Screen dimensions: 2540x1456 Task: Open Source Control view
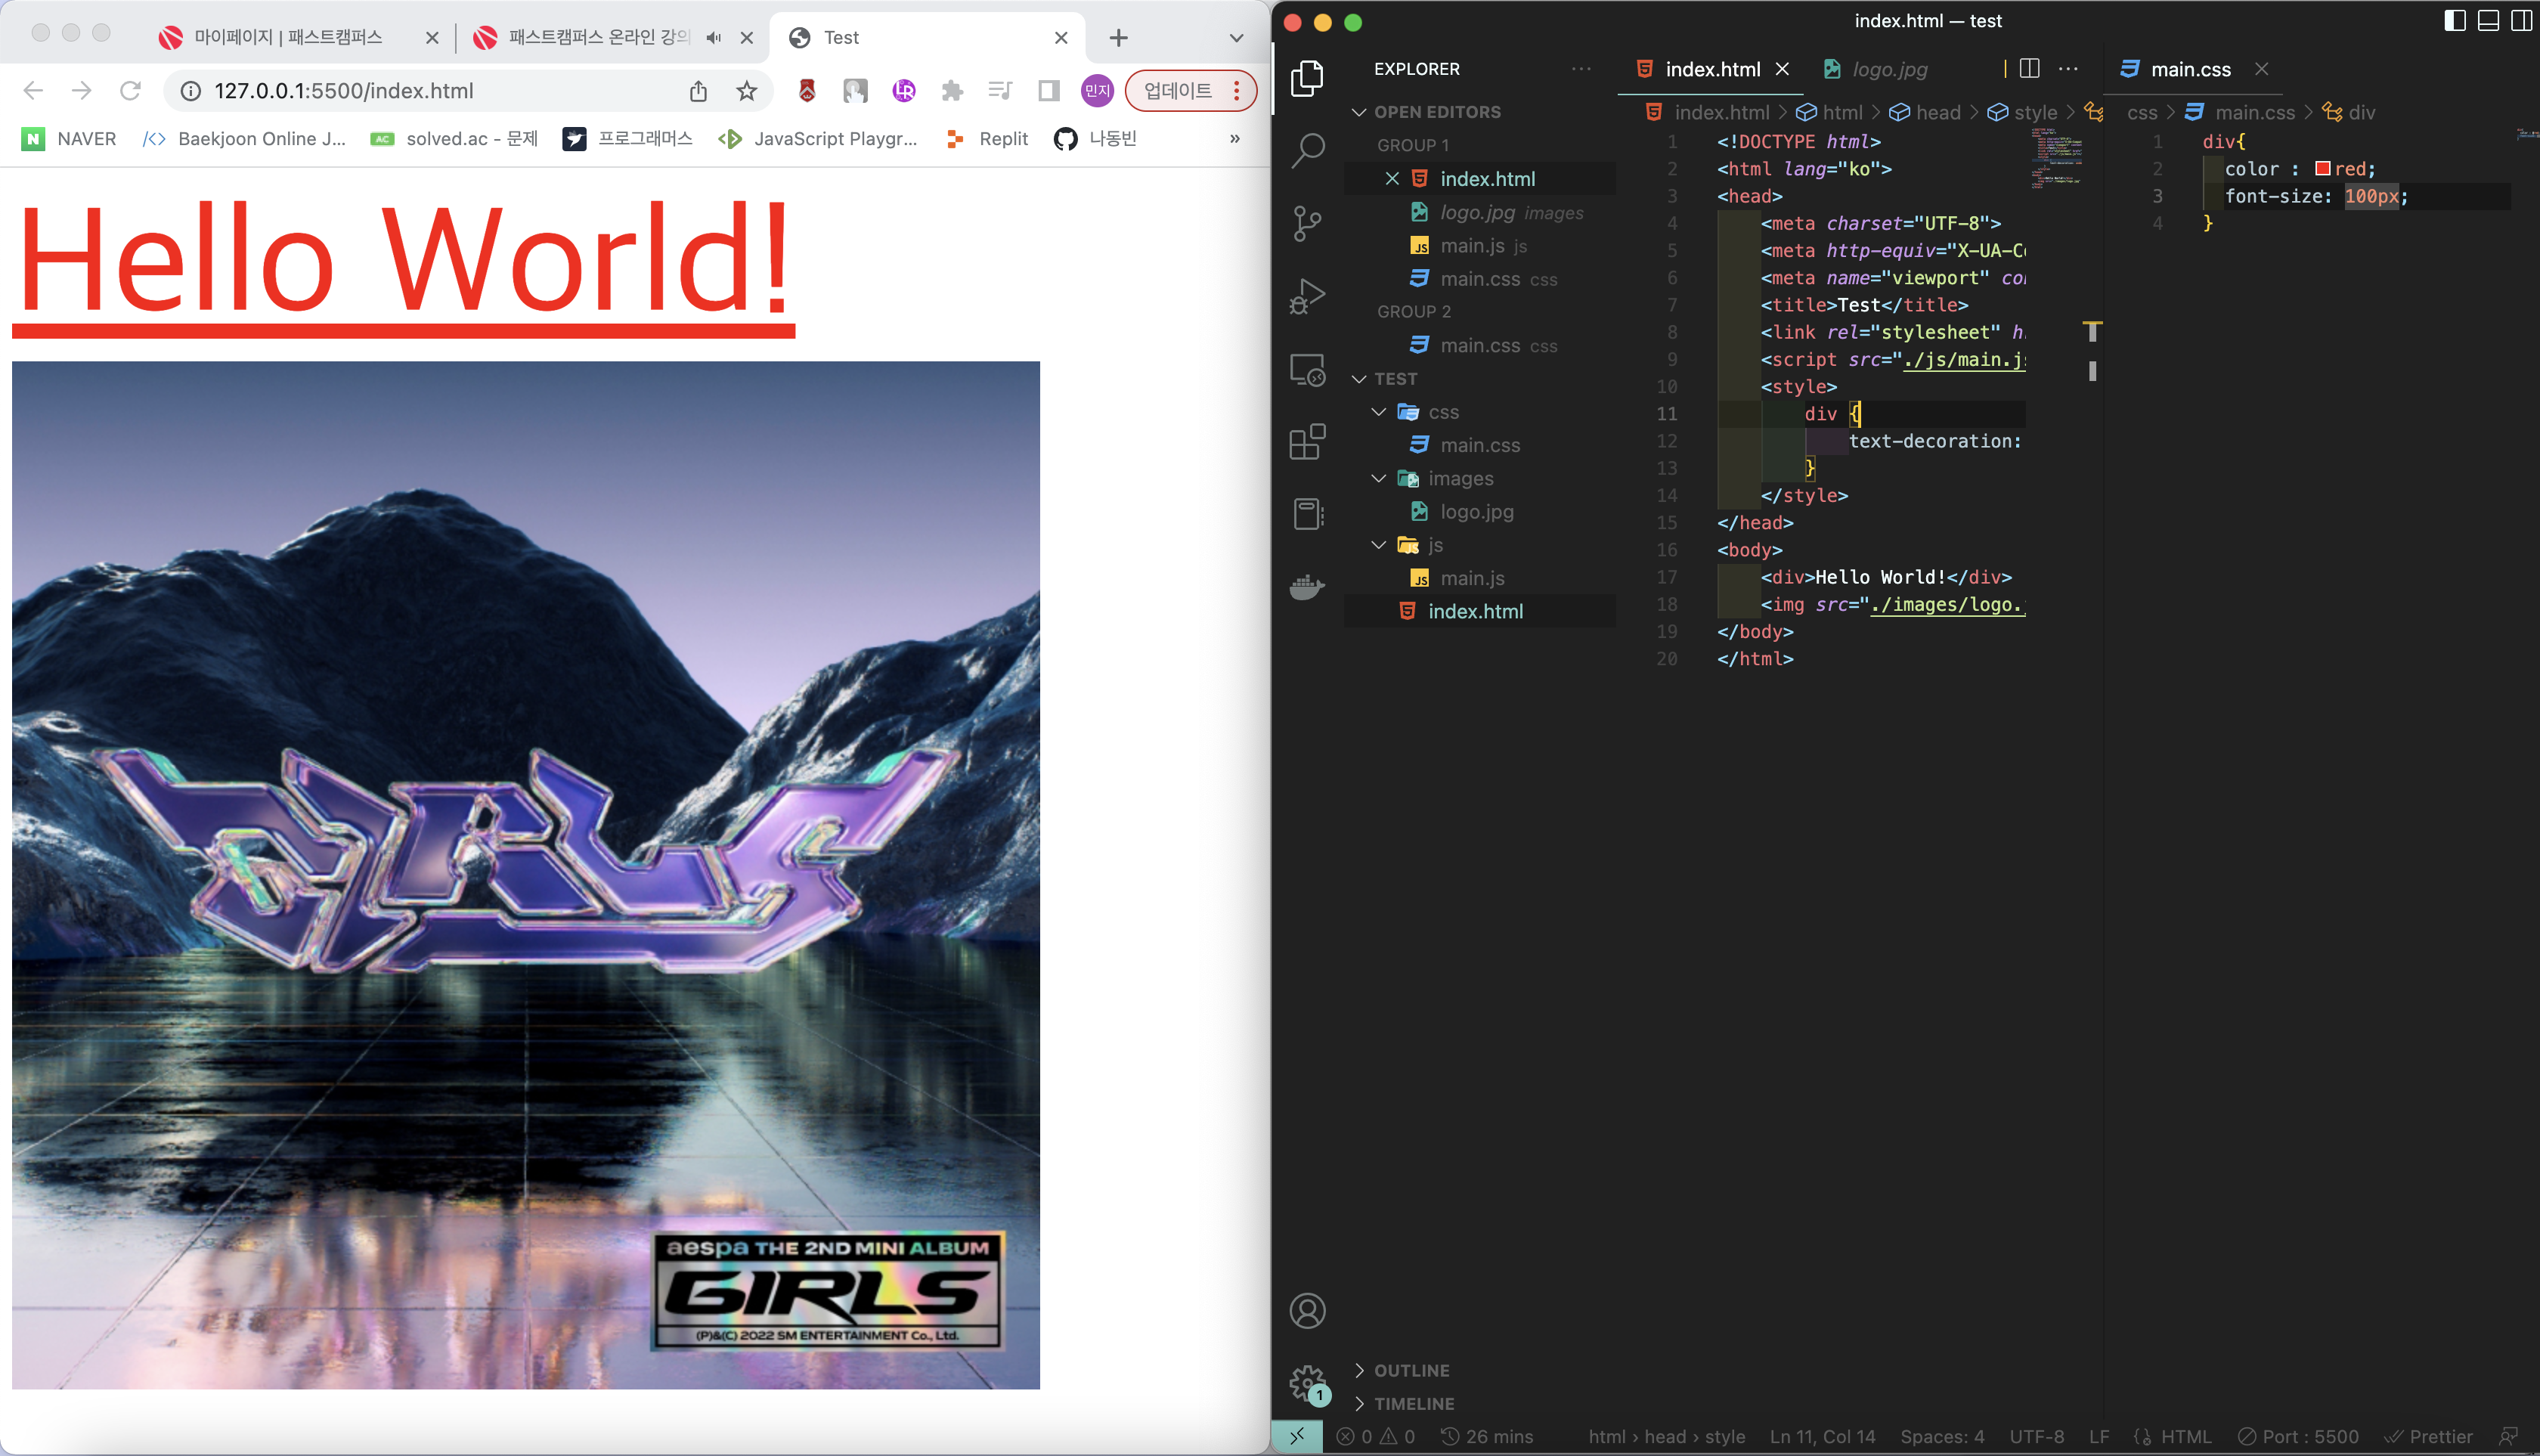pos(1307,223)
